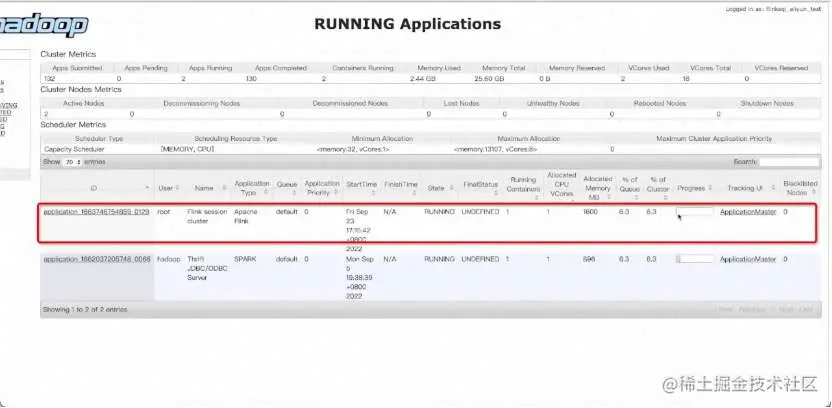Click StartTime cell 'Fri Sep 23'

point(359,230)
